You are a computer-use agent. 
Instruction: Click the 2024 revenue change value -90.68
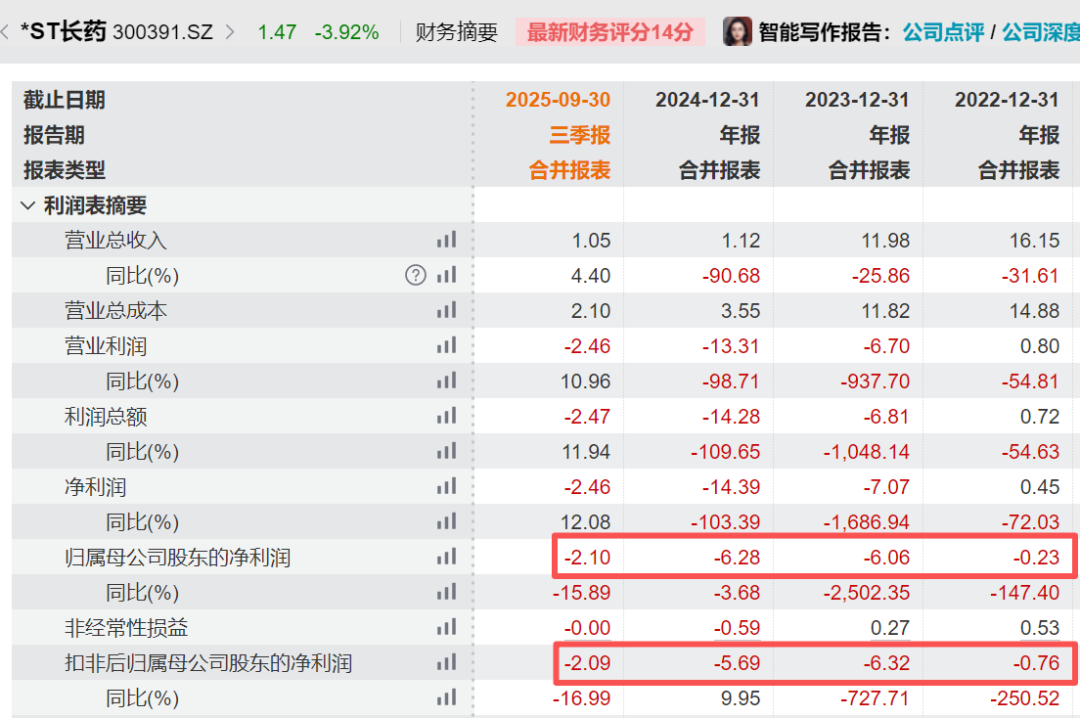point(731,276)
